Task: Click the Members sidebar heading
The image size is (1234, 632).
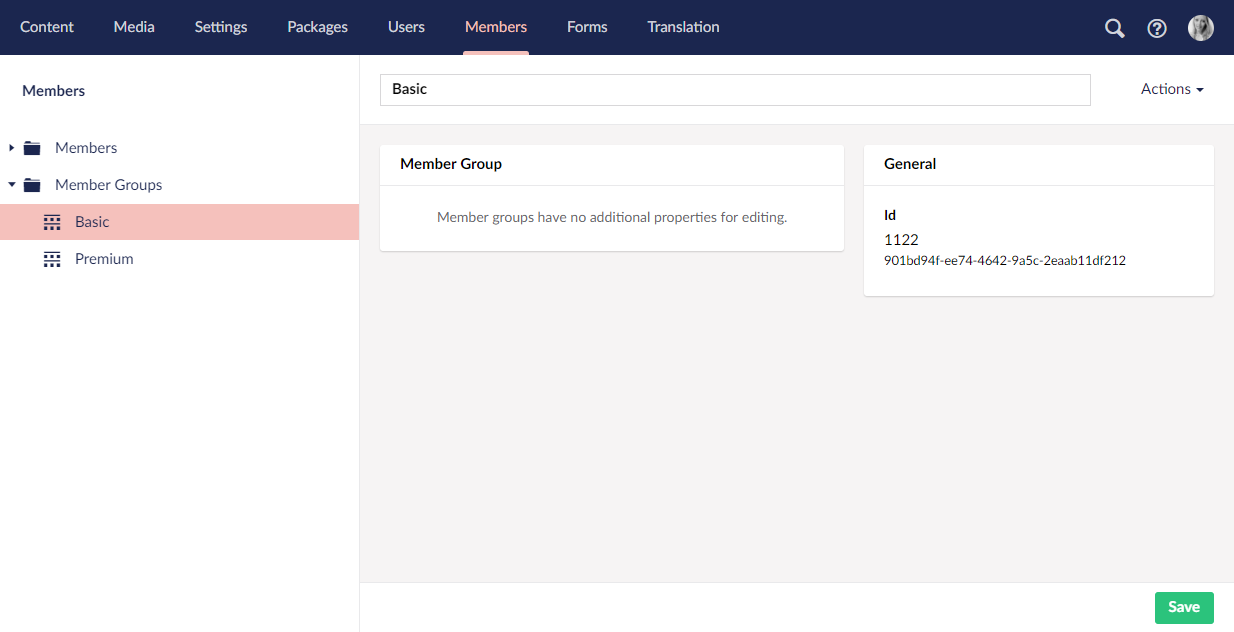Action: tap(54, 91)
